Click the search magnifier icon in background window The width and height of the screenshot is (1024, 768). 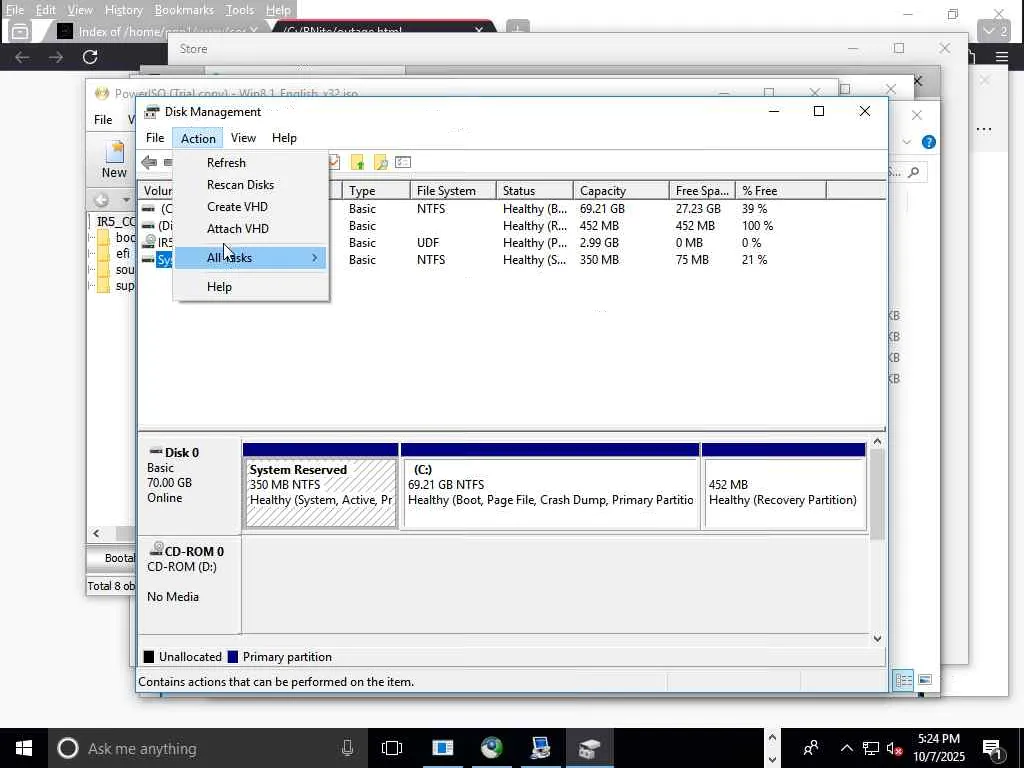[914, 172]
